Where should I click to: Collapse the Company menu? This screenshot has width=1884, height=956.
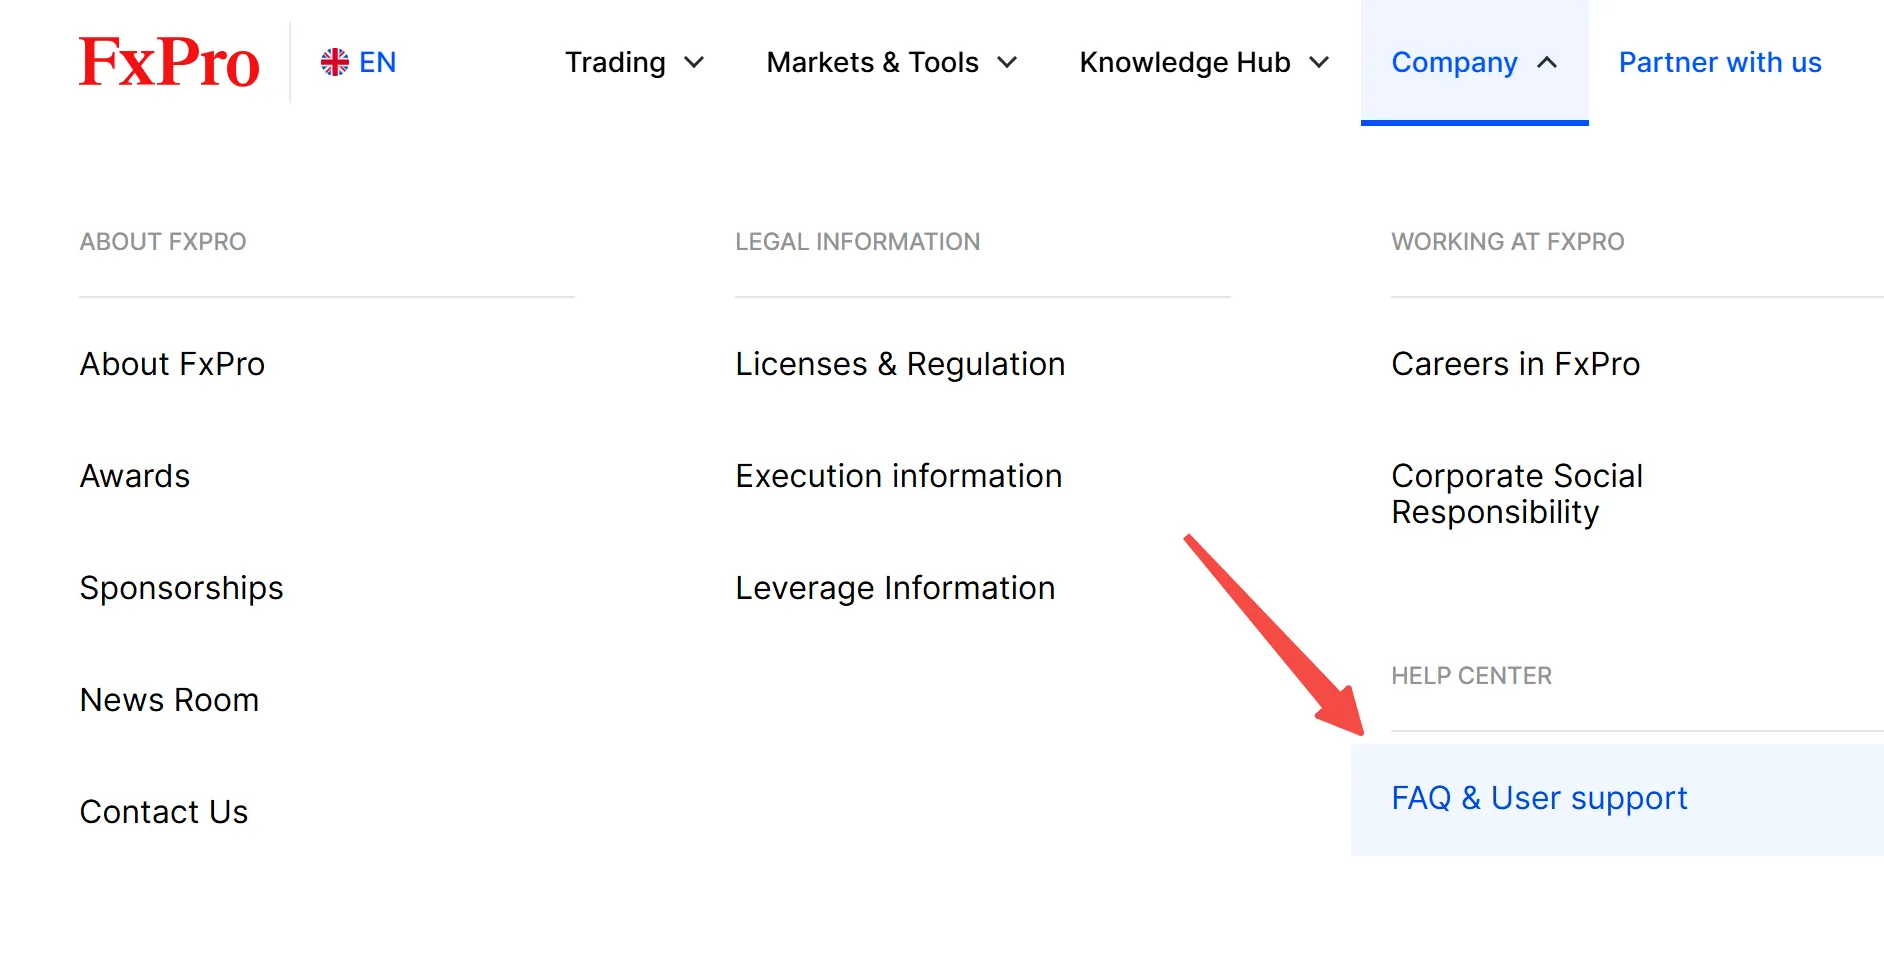point(1475,62)
